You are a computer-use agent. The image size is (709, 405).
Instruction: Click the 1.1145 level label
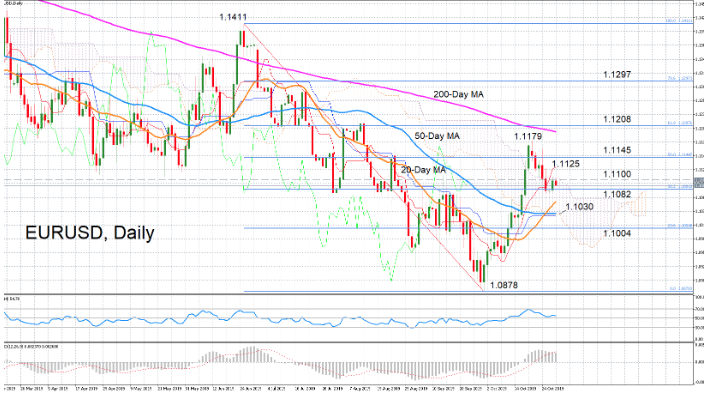(617, 150)
